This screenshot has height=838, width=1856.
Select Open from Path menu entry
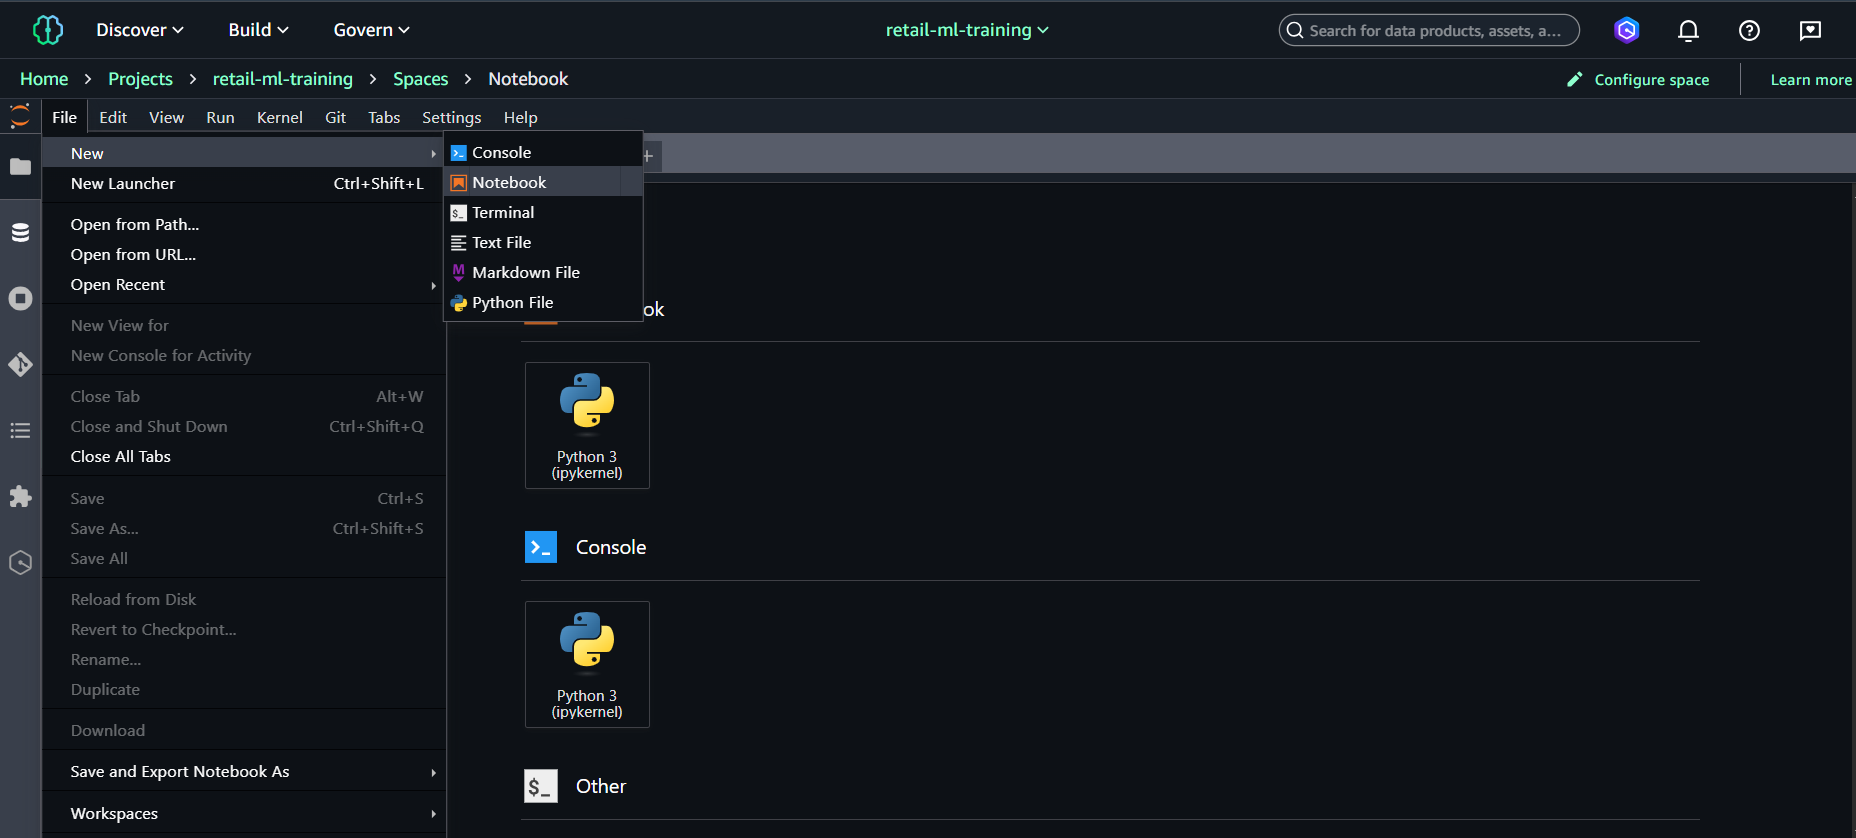[135, 225]
